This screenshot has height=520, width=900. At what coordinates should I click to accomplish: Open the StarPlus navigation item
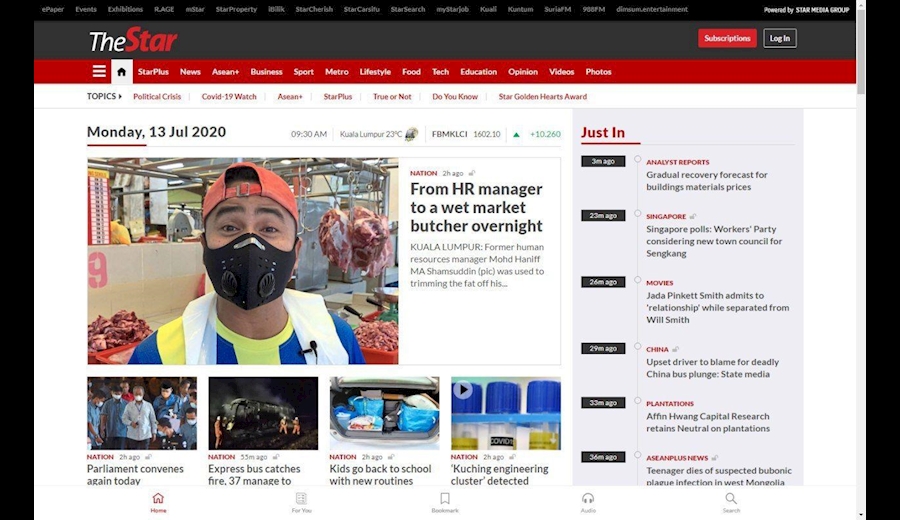coord(153,72)
